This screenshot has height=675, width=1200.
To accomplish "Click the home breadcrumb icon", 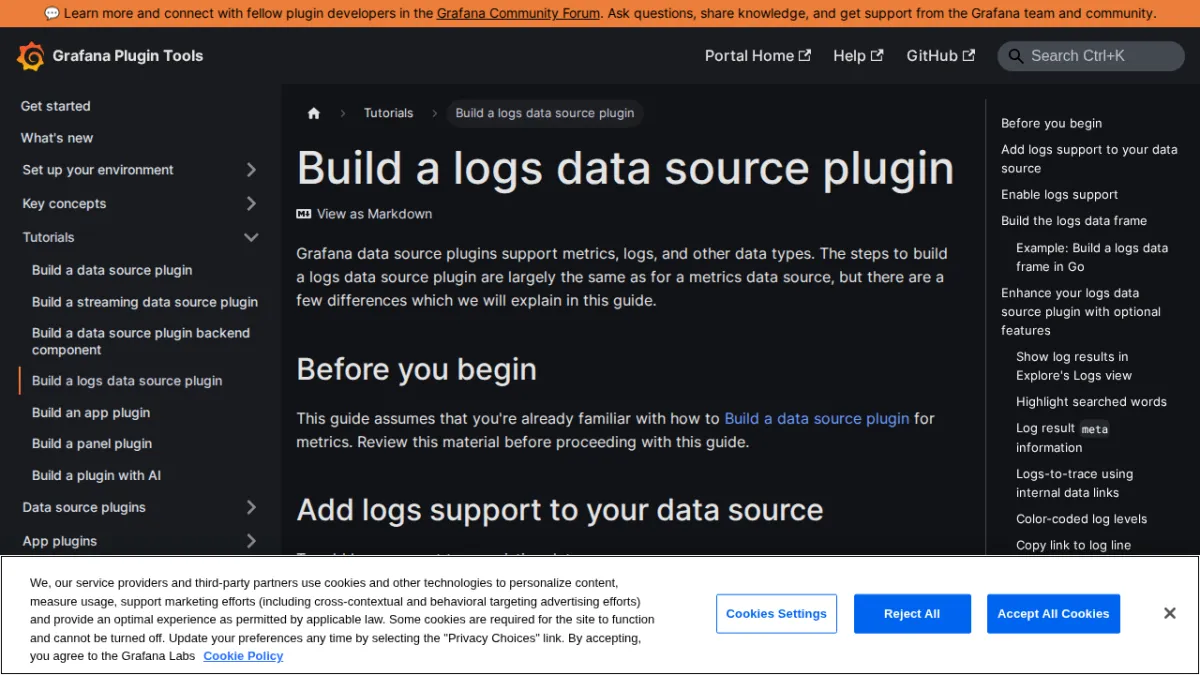I will coord(314,113).
